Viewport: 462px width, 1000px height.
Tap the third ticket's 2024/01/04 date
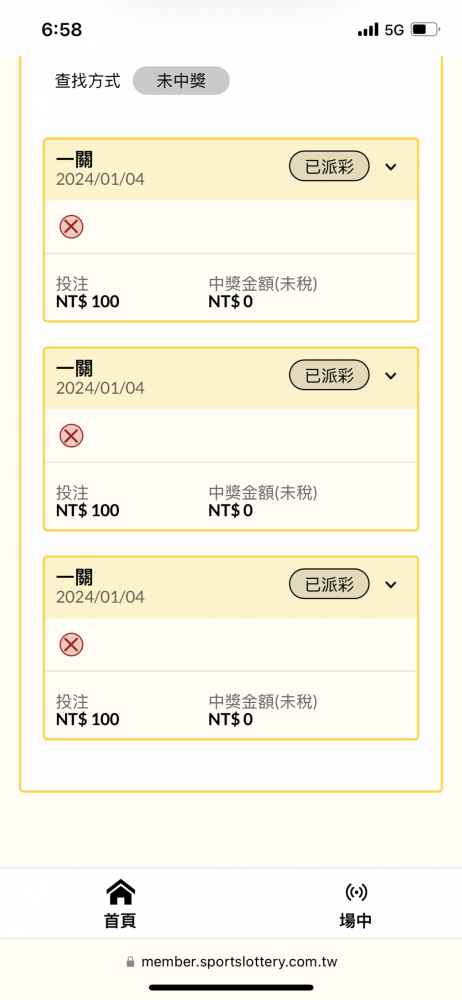[100, 597]
